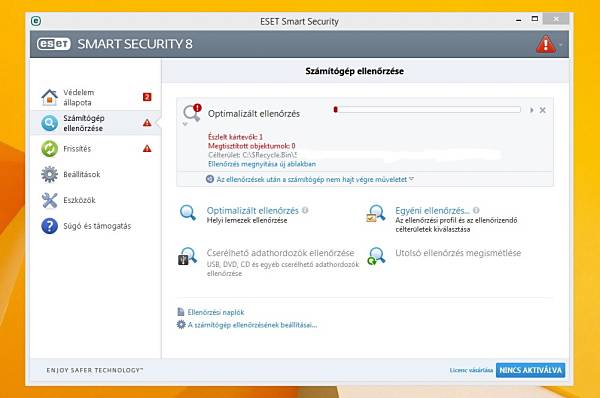Maximize the ESET Smart Security window
This screenshot has height=398, width=600.
[x=535, y=19]
